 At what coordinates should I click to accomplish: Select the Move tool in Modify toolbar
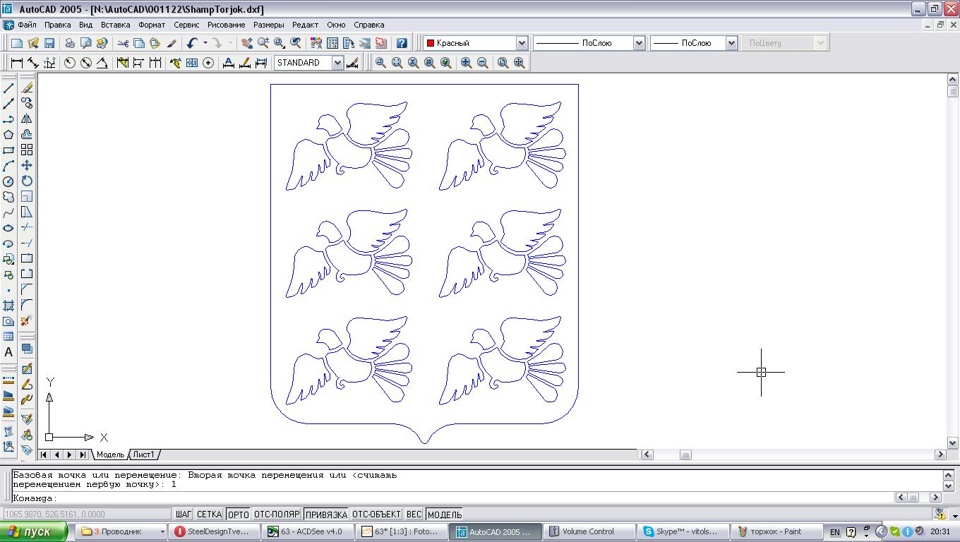(x=27, y=165)
